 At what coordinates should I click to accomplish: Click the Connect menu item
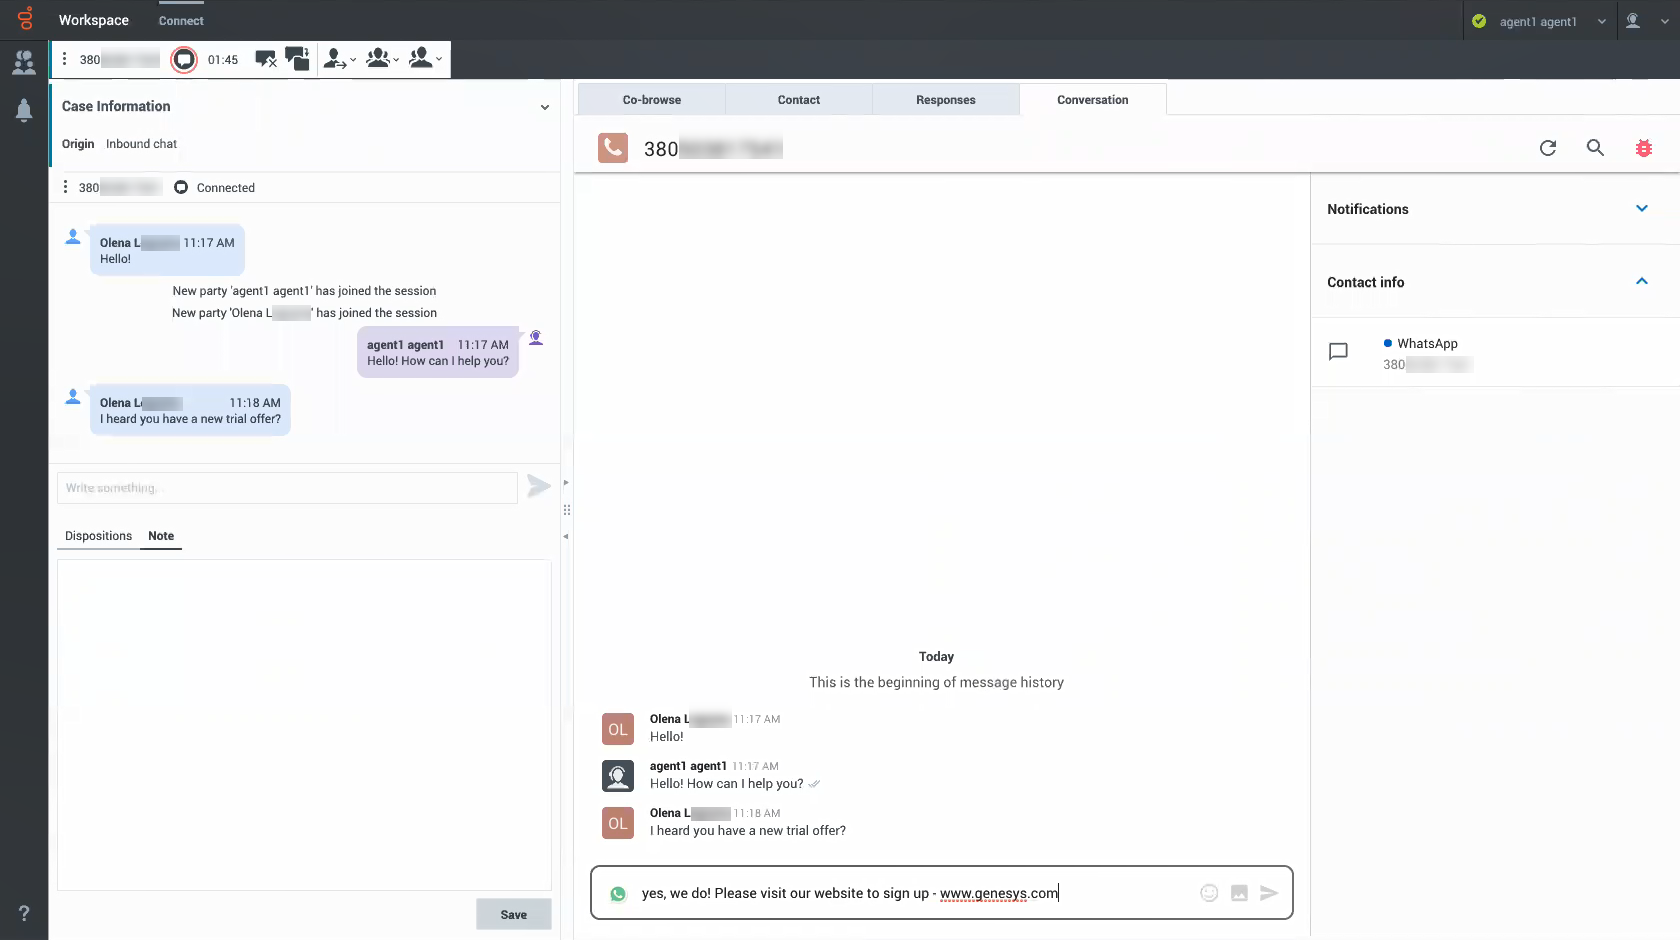click(x=181, y=21)
